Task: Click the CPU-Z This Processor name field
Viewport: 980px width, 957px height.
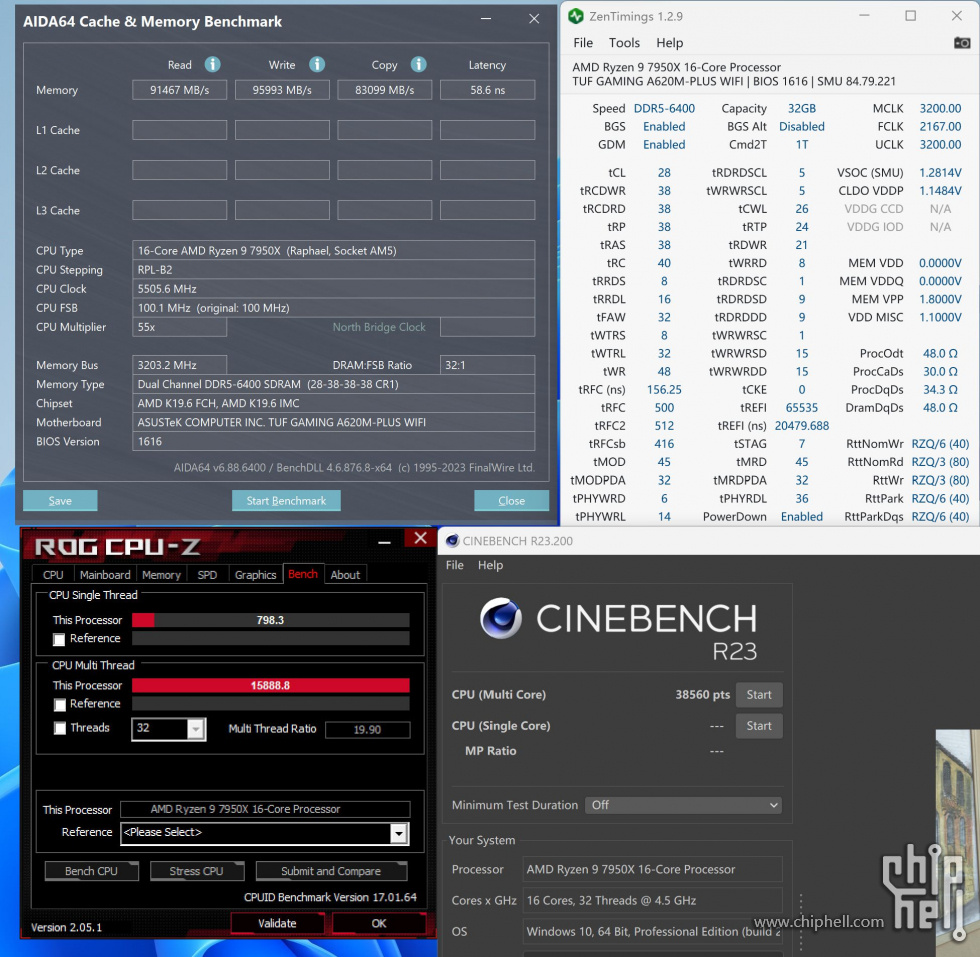Action: click(x=265, y=809)
